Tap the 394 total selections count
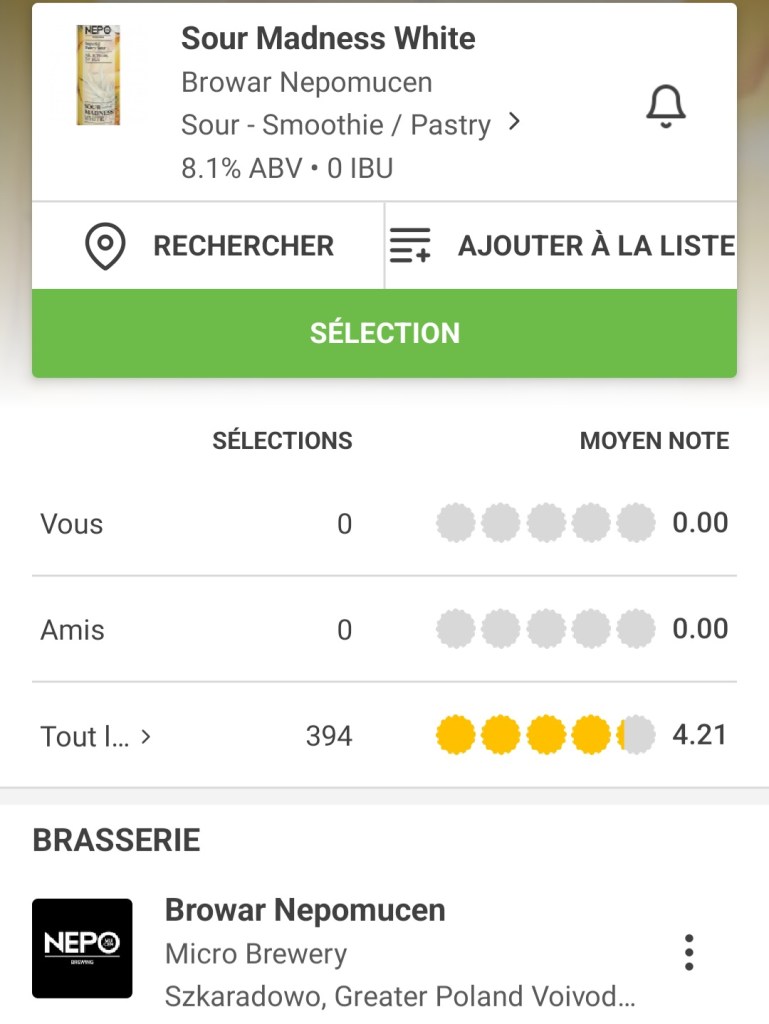The width and height of the screenshot is (769, 1024). (x=329, y=737)
